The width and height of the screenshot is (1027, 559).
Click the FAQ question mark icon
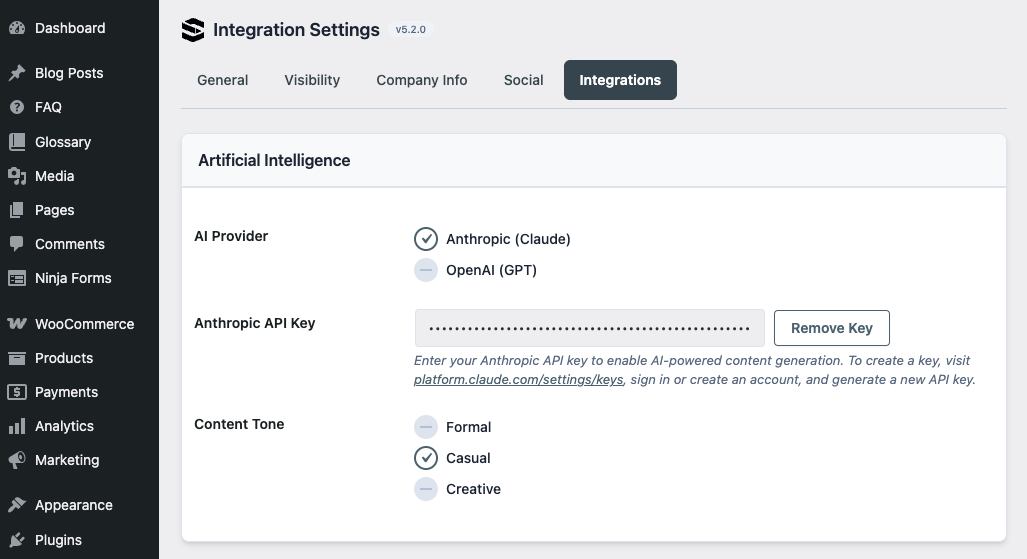point(17,107)
